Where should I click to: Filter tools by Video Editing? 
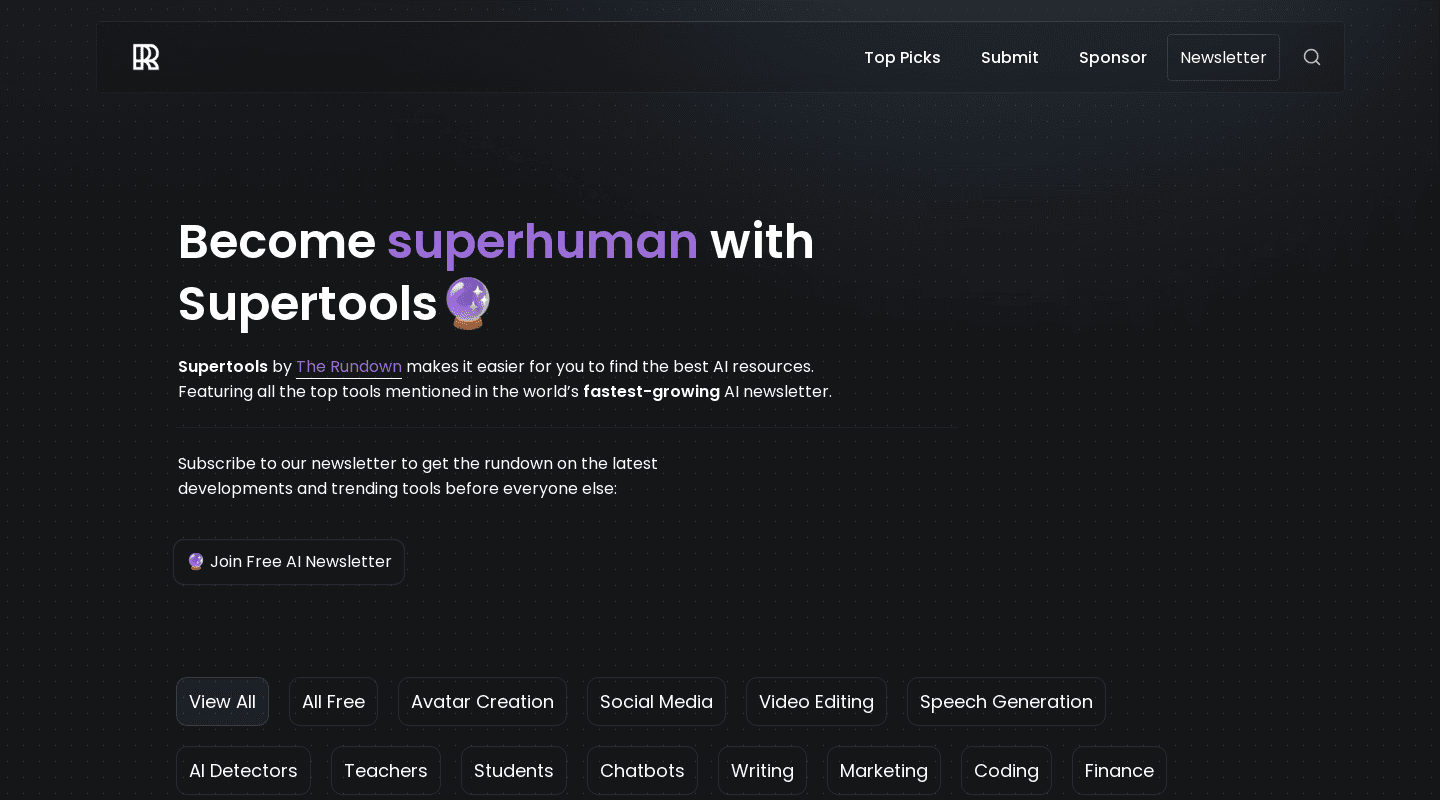click(x=816, y=702)
